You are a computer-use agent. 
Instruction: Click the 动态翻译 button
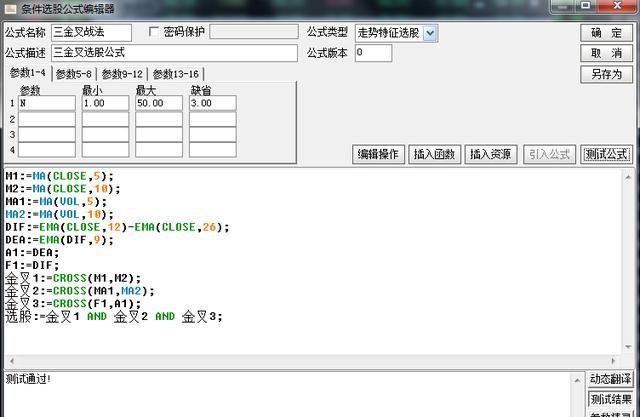coord(610,379)
